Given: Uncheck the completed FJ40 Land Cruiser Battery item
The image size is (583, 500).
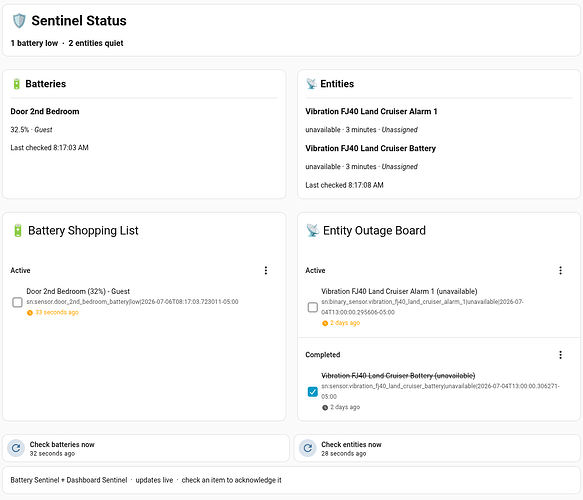Looking at the screenshot, I should 313,392.
